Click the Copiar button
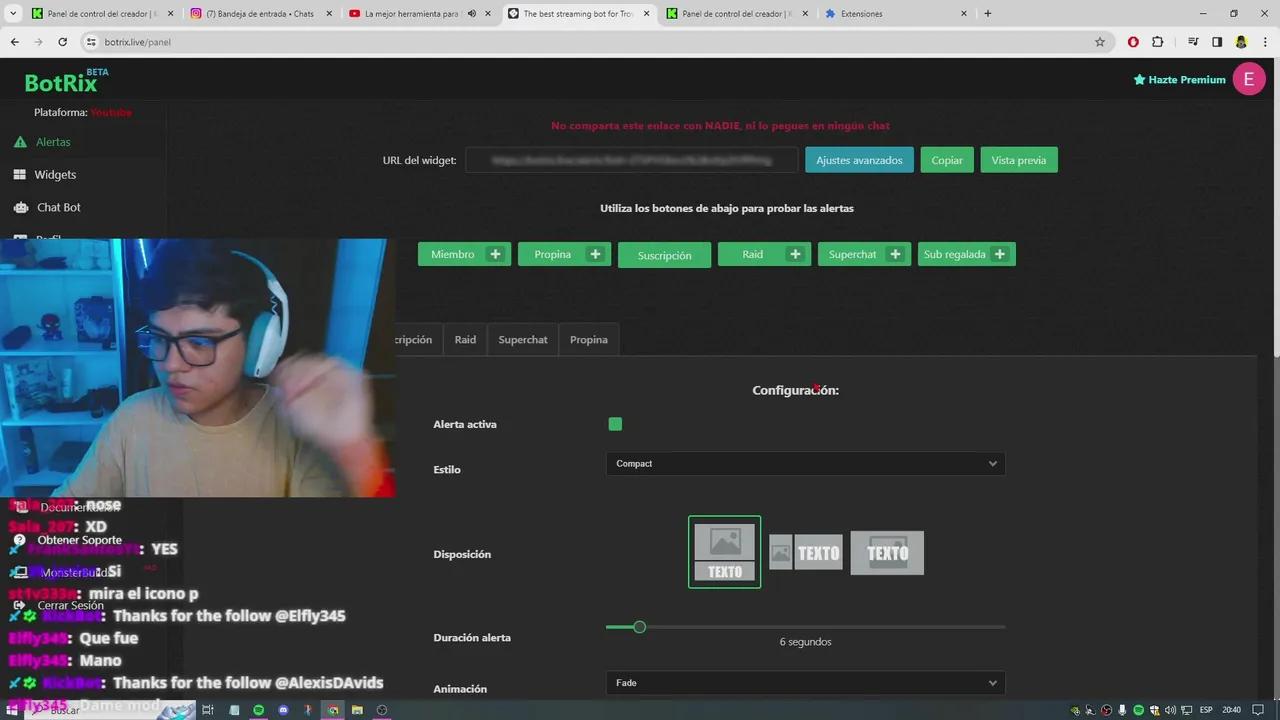This screenshot has width=1280, height=720. [x=947, y=160]
